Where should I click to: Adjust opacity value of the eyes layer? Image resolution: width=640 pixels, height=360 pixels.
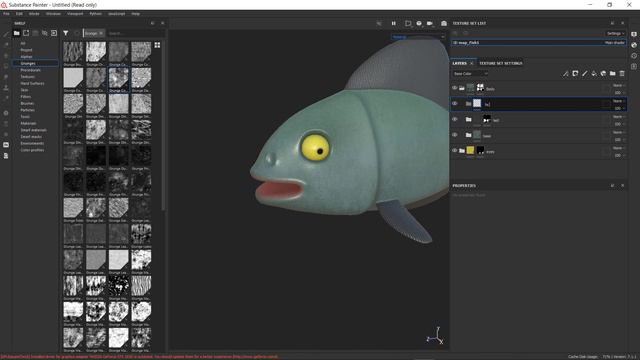[618, 155]
